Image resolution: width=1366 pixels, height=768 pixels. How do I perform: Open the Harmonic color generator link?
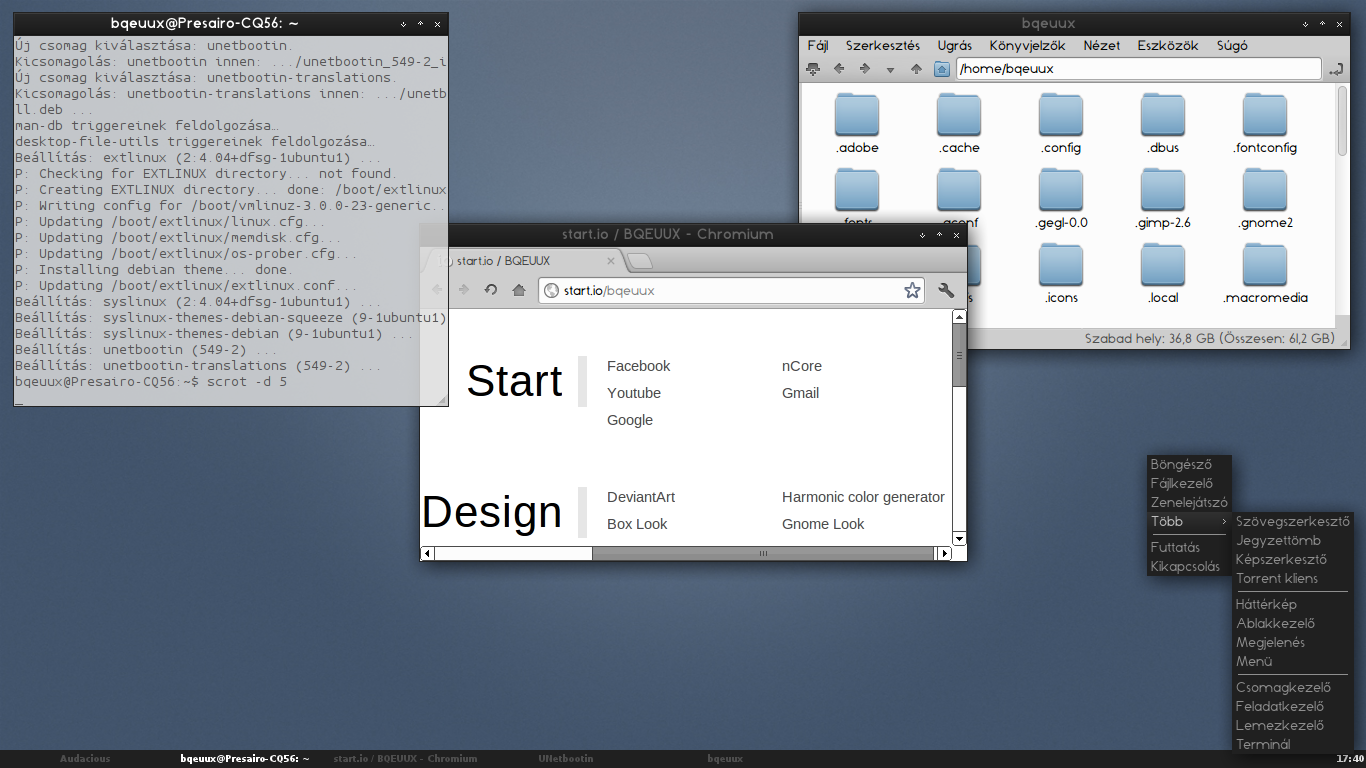[863, 497]
